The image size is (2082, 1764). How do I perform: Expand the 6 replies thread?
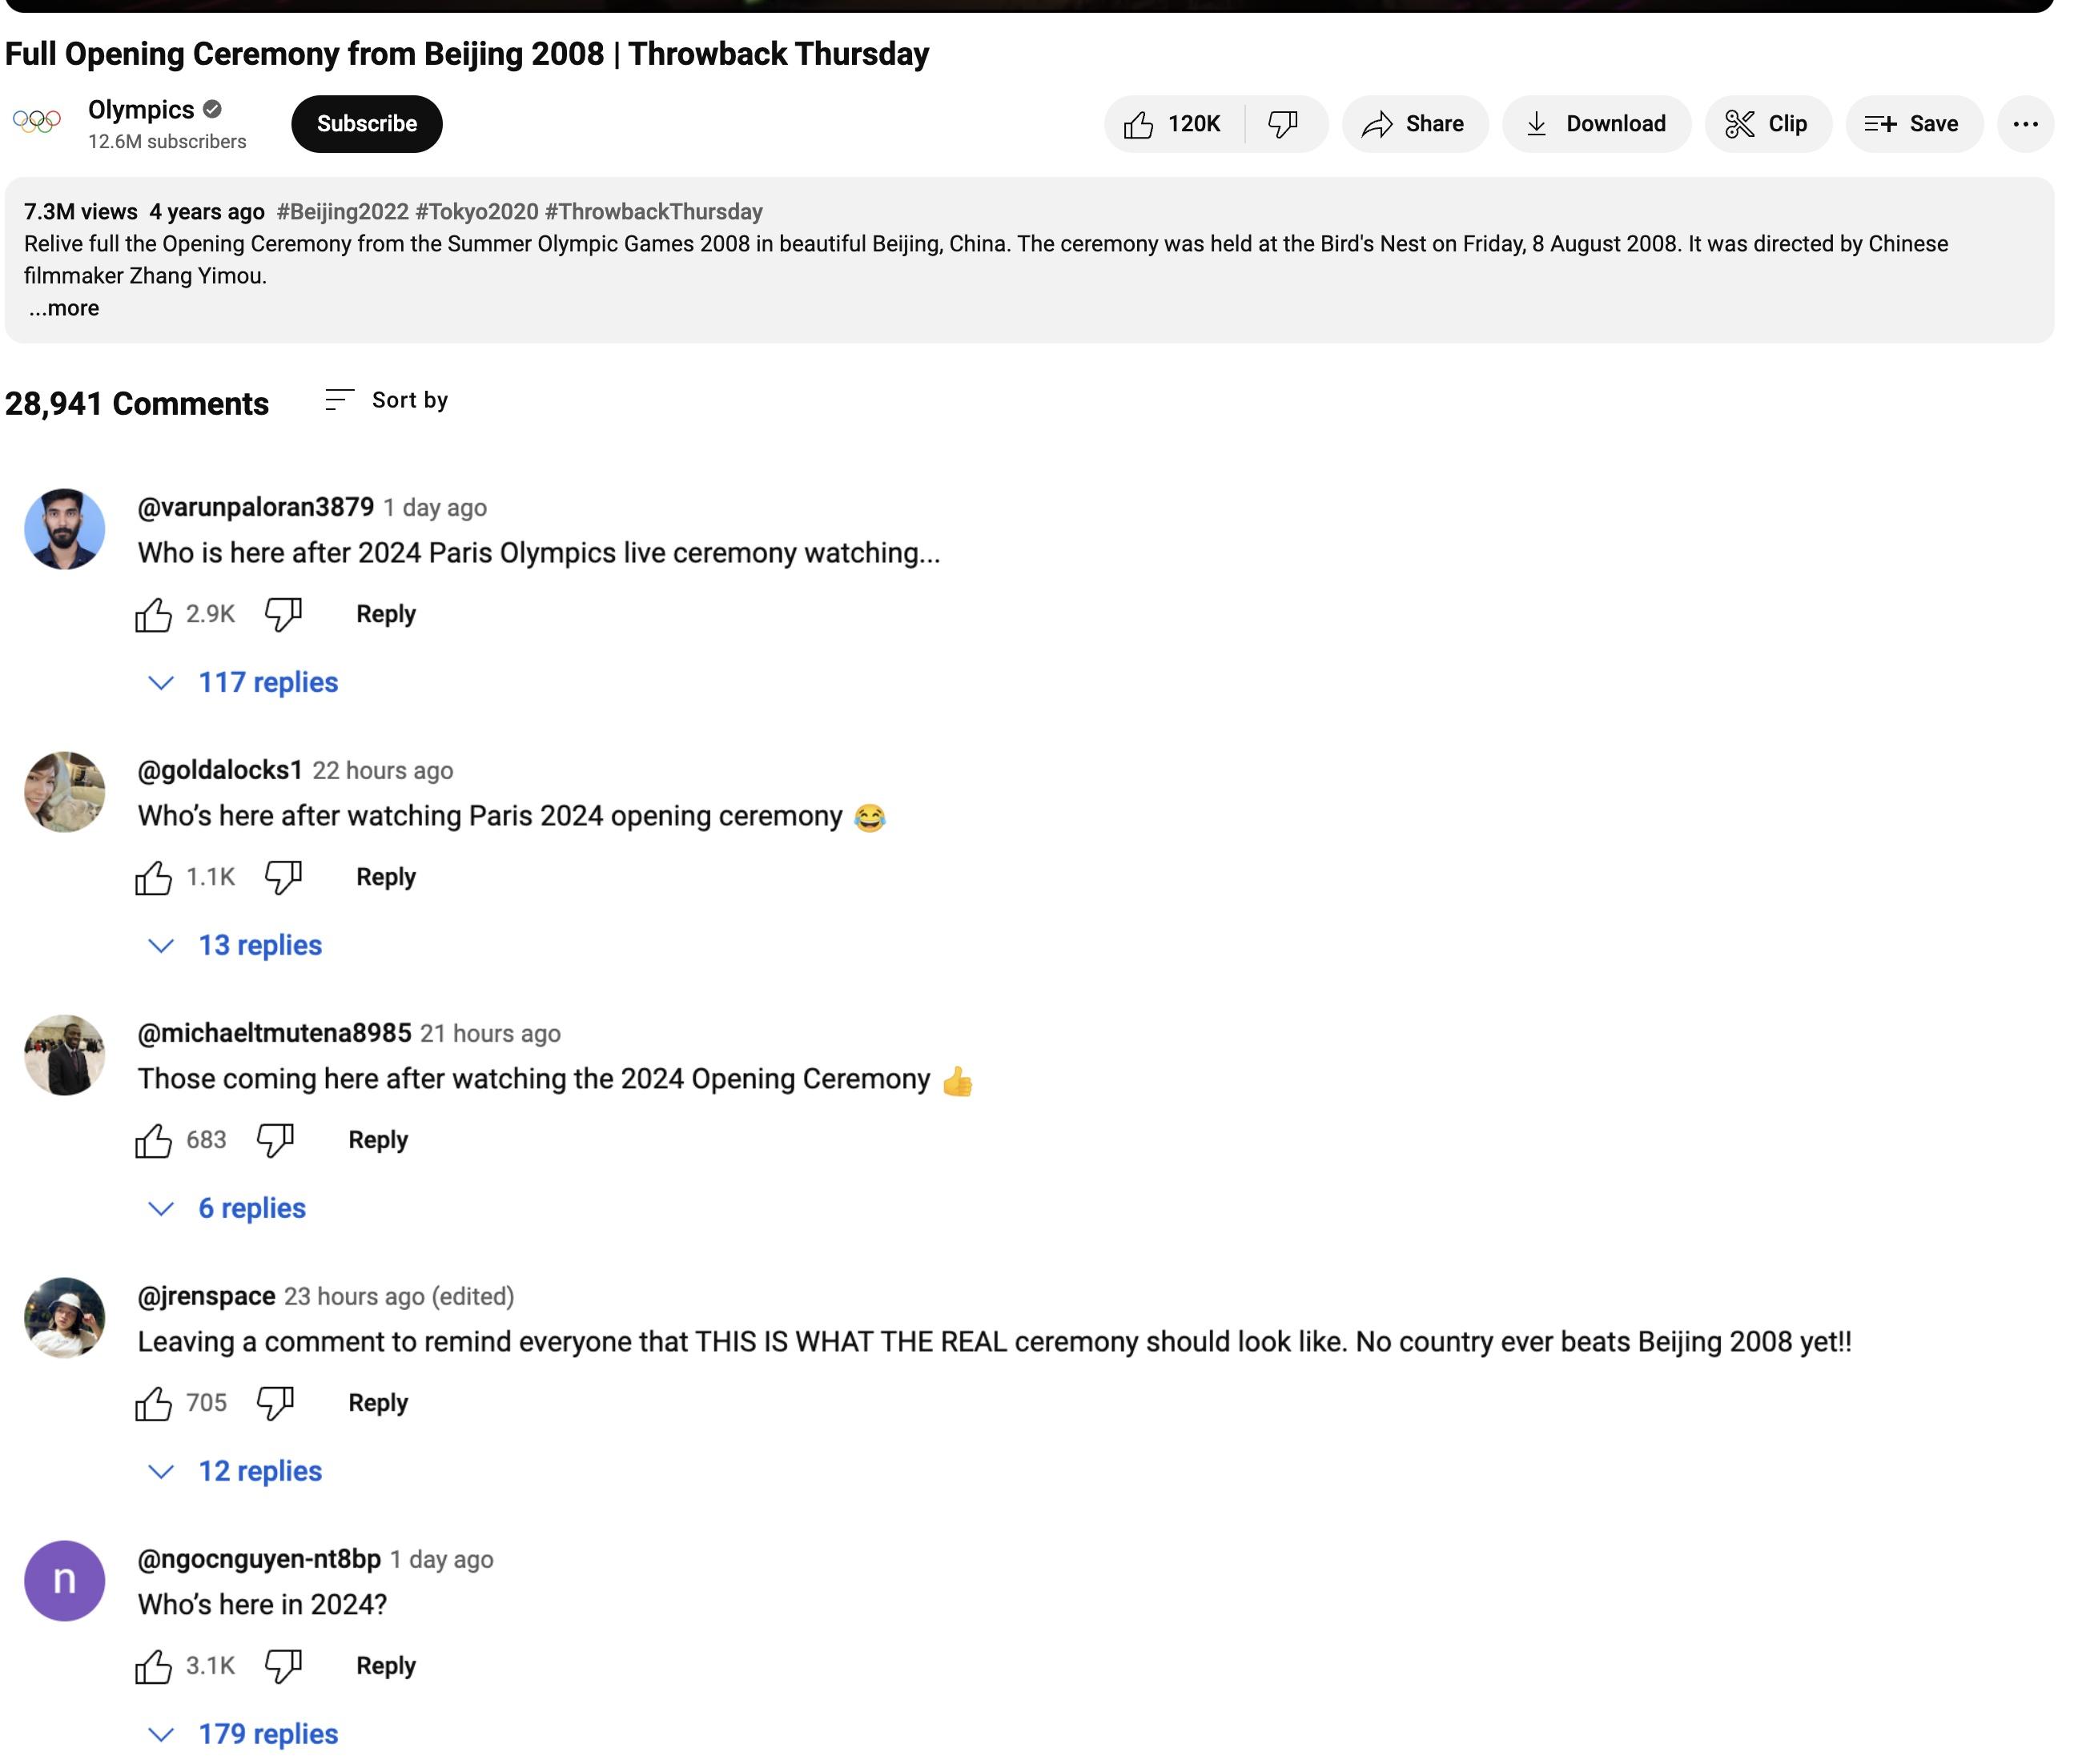click(x=227, y=1208)
